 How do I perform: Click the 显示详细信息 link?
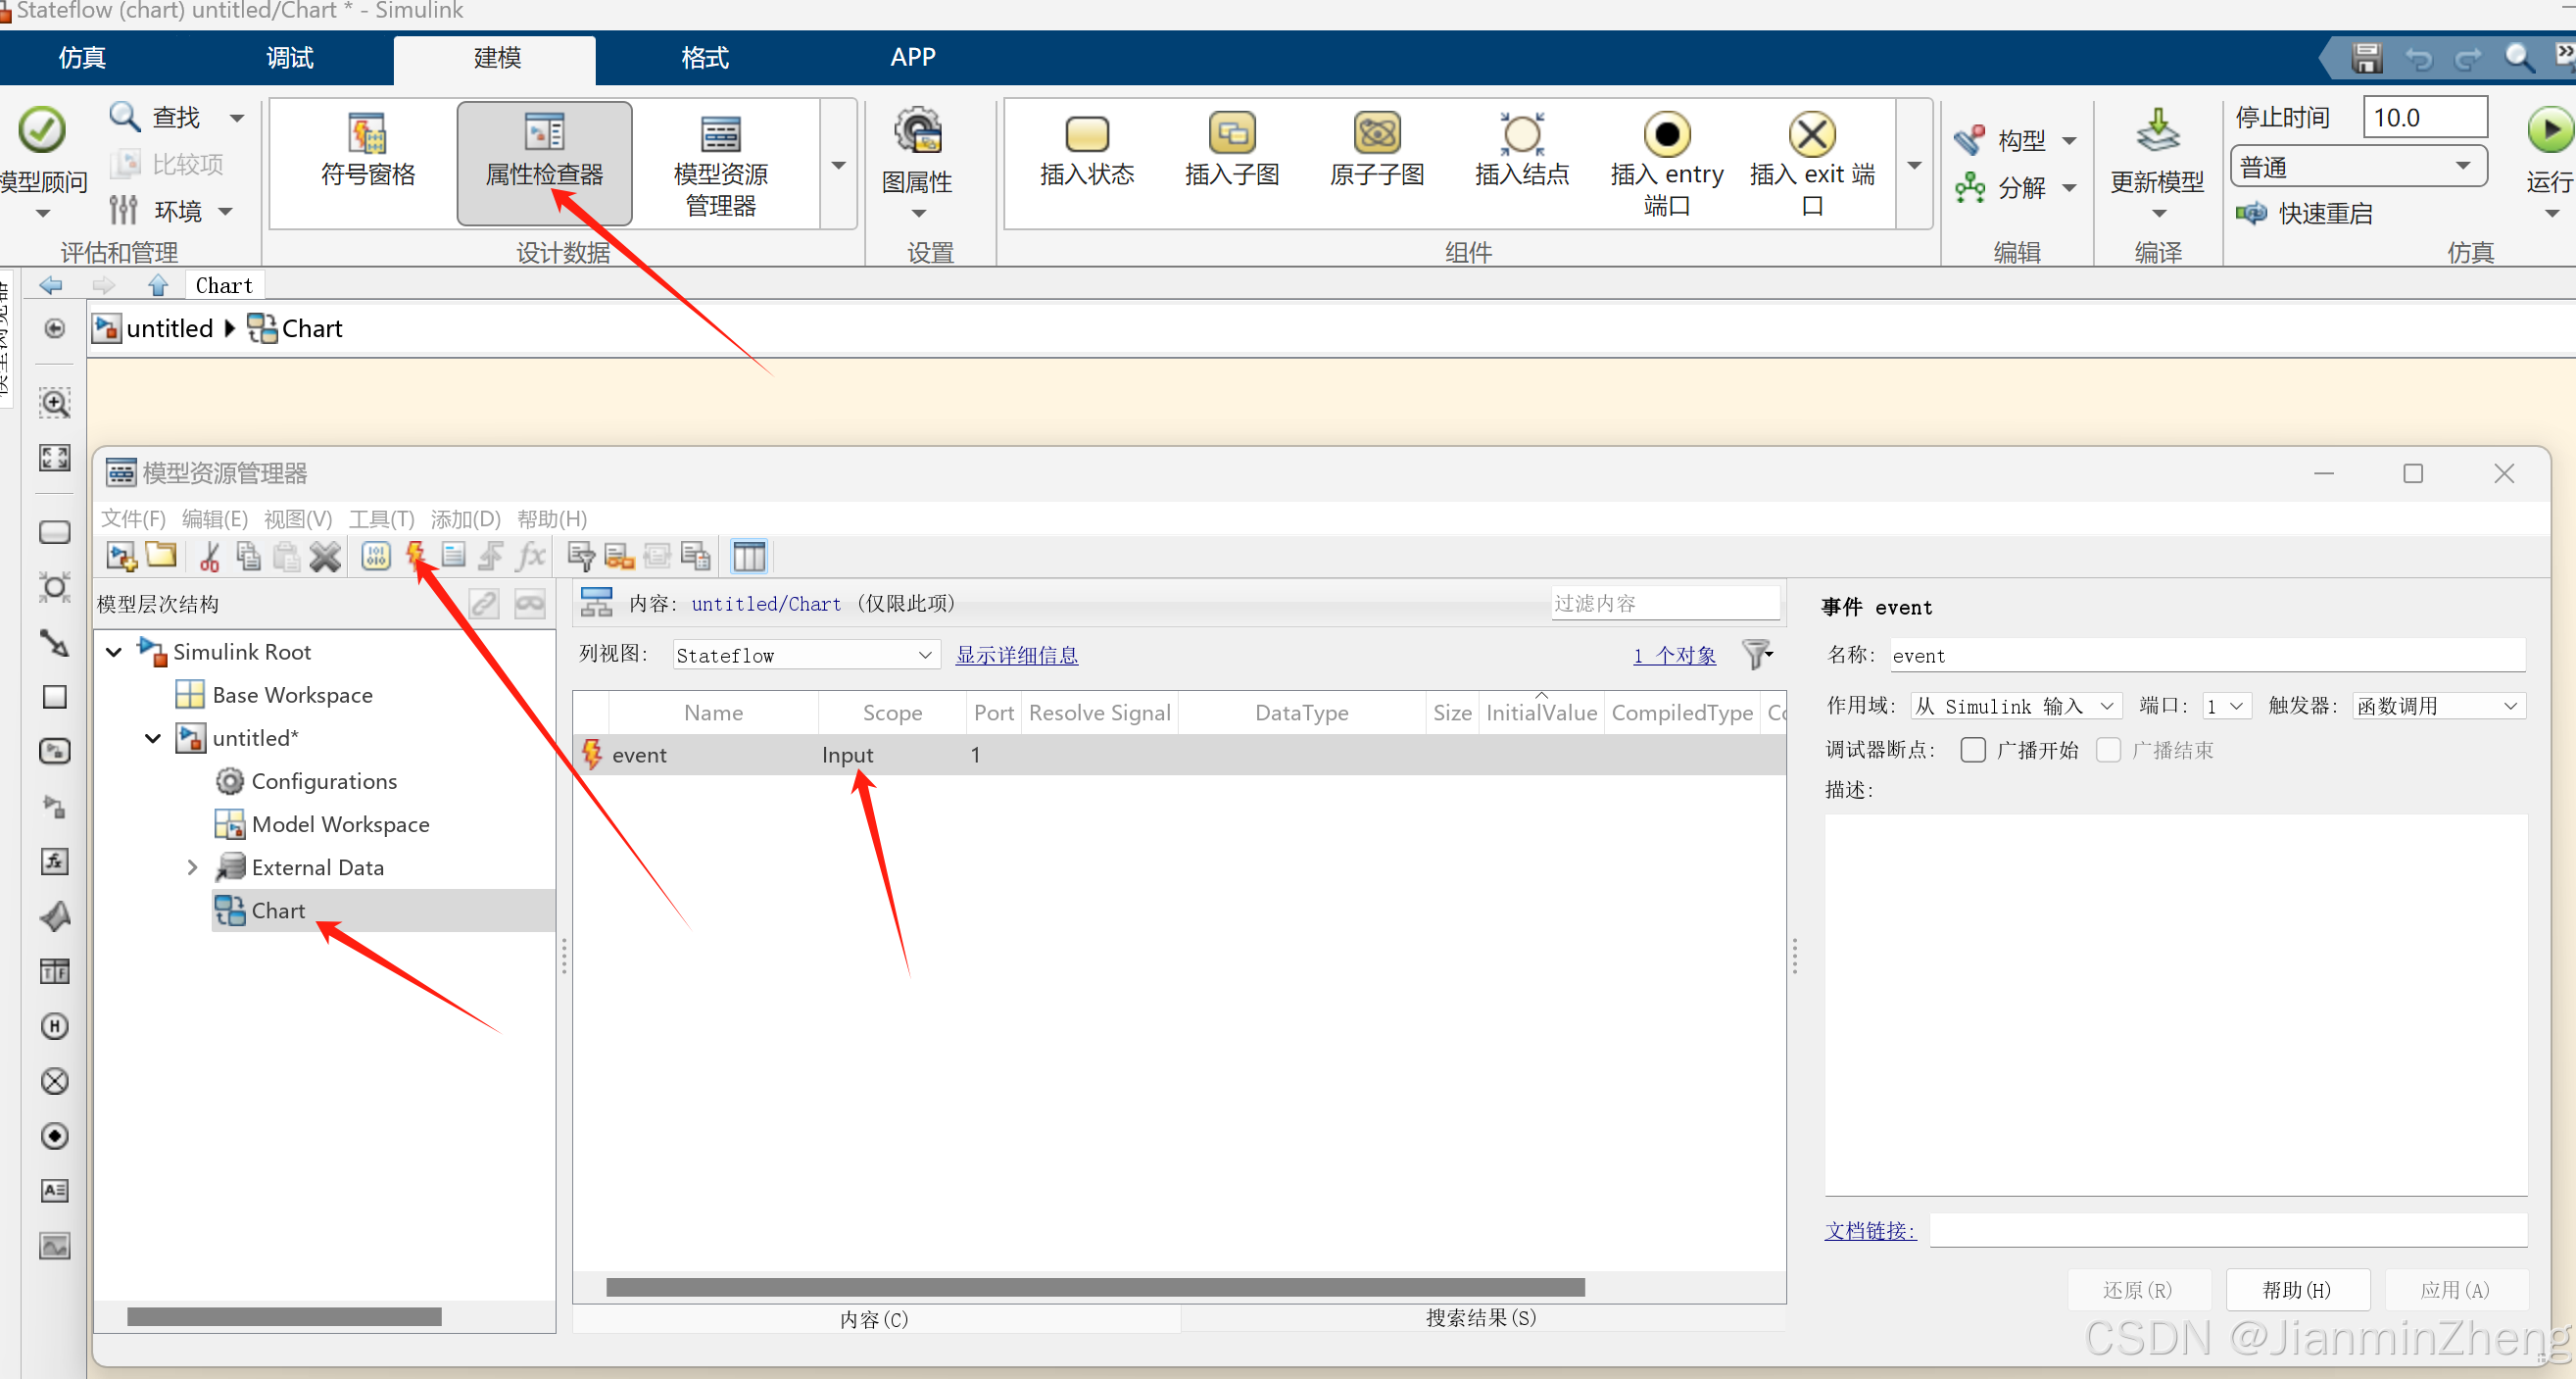1016,655
